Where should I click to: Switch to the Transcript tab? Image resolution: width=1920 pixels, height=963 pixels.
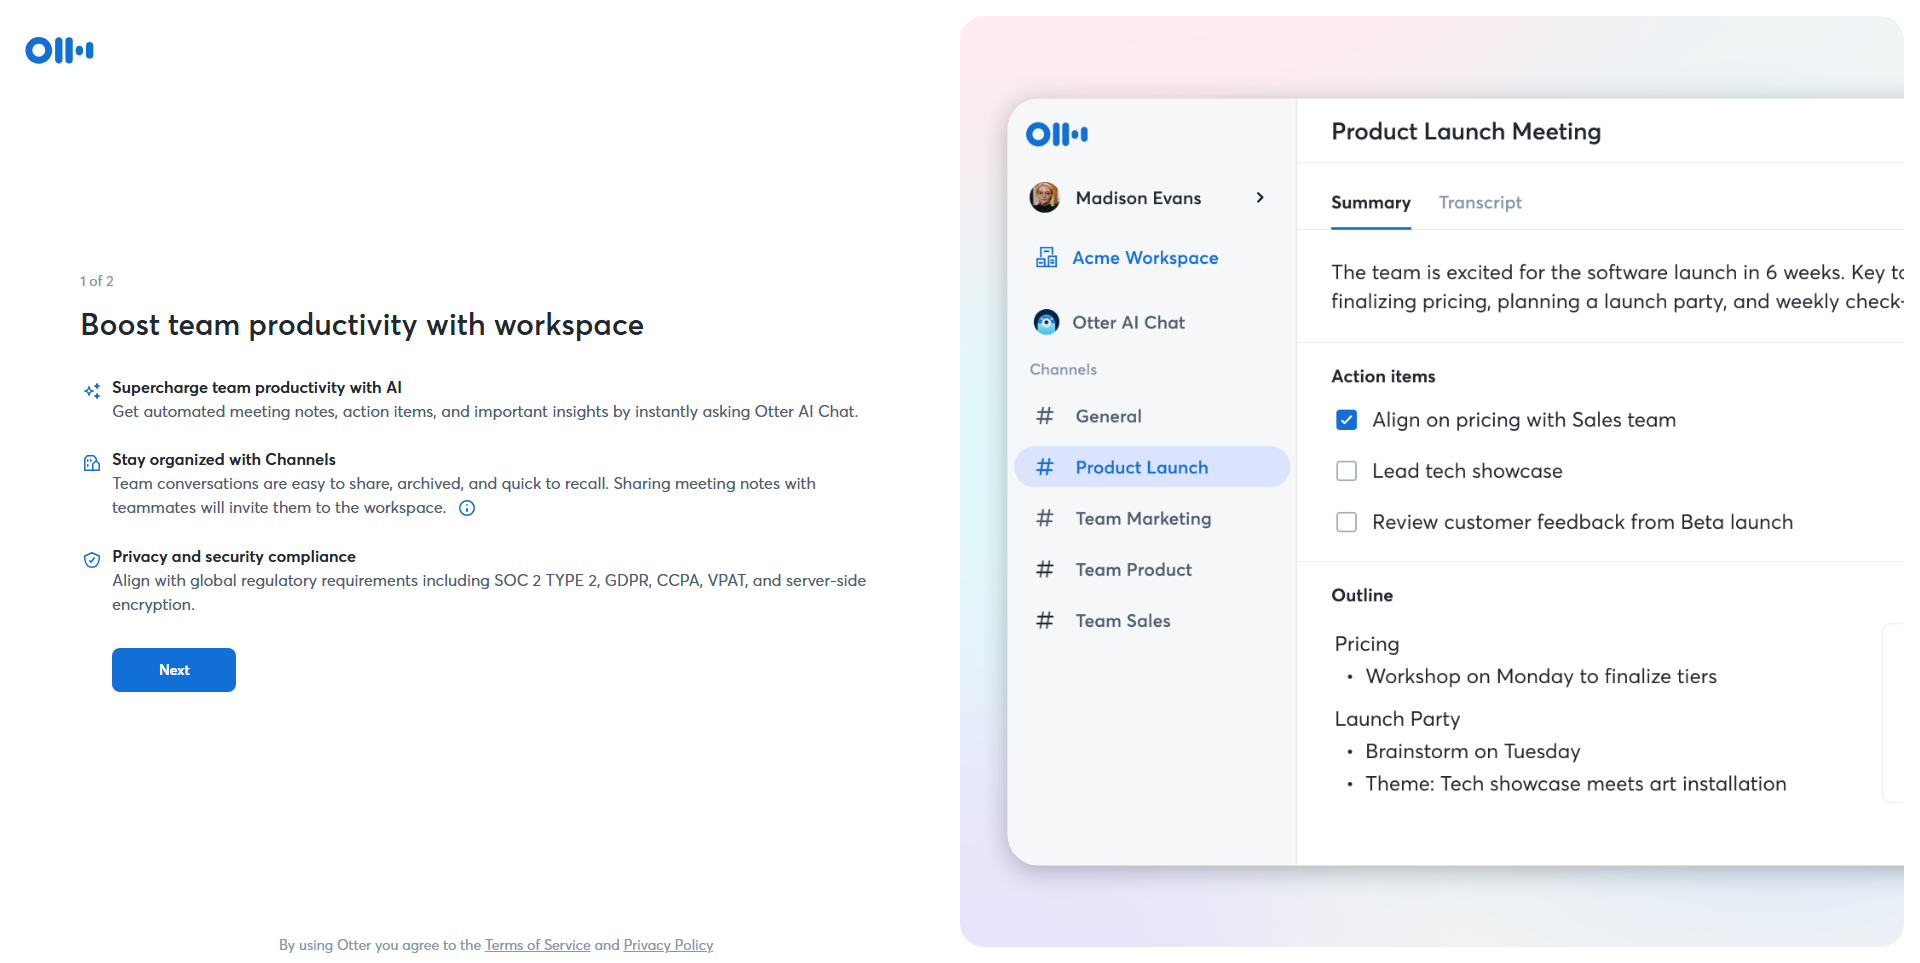[1480, 203]
